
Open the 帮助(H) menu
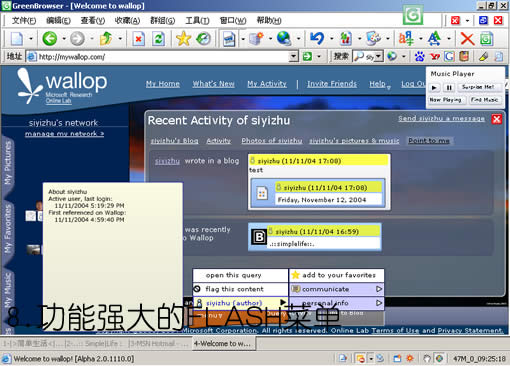tap(269, 21)
